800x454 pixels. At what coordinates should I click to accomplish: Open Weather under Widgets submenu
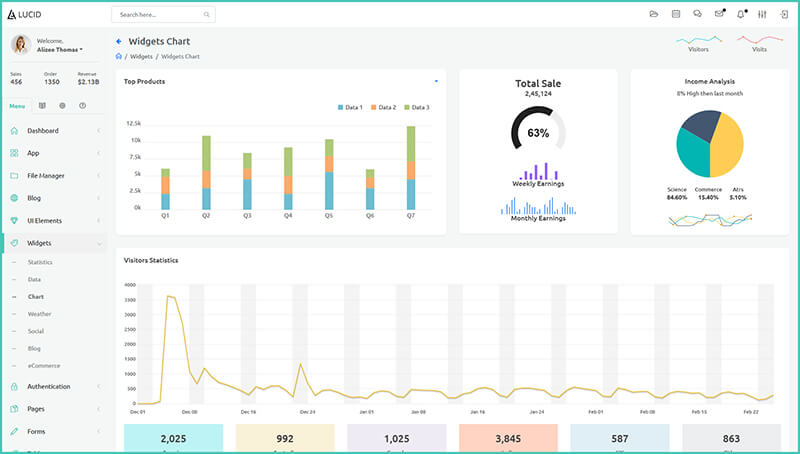[x=39, y=314]
